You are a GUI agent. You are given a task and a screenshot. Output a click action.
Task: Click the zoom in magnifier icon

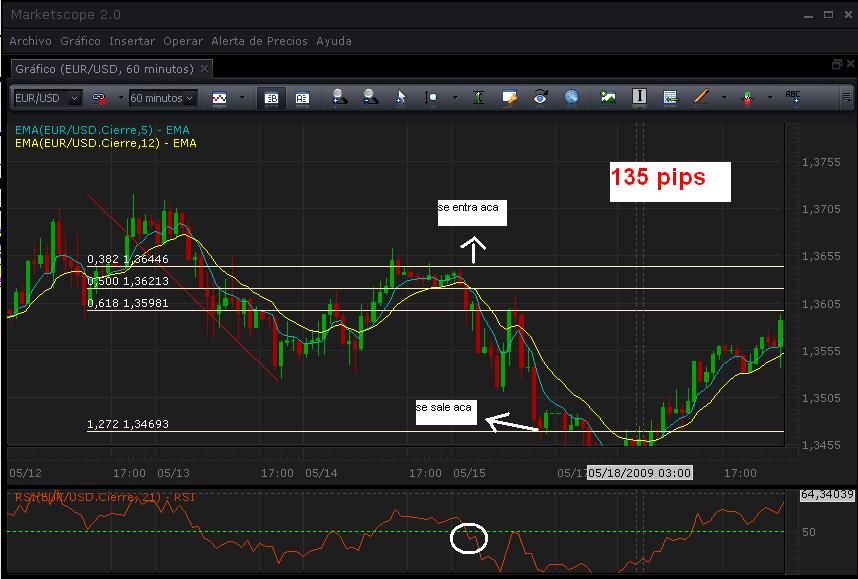[339, 98]
